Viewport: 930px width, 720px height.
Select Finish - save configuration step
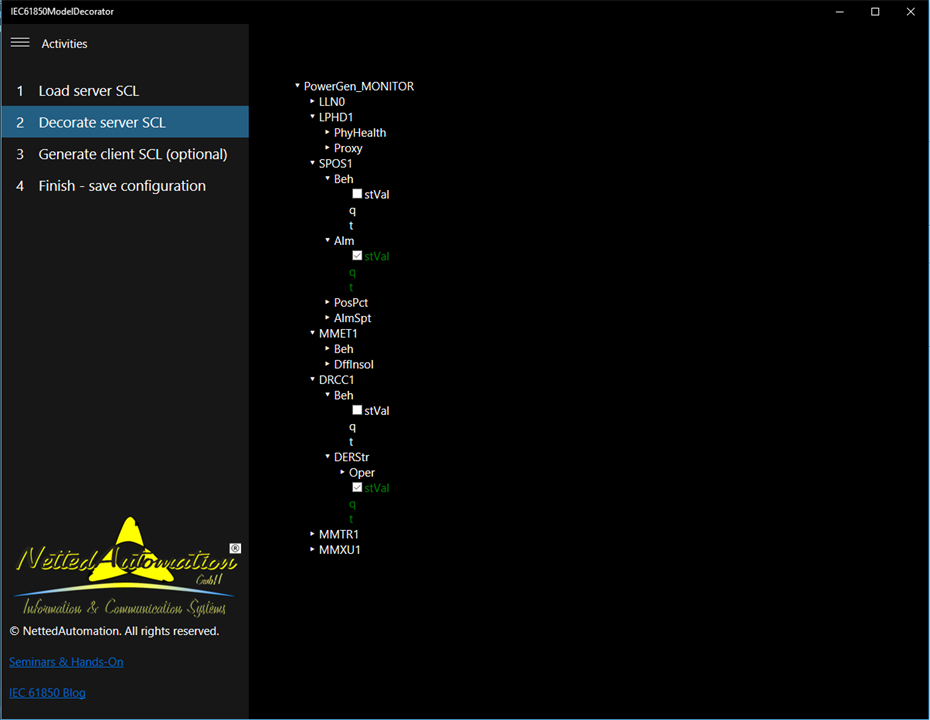pyautogui.click(x=125, y=186)
